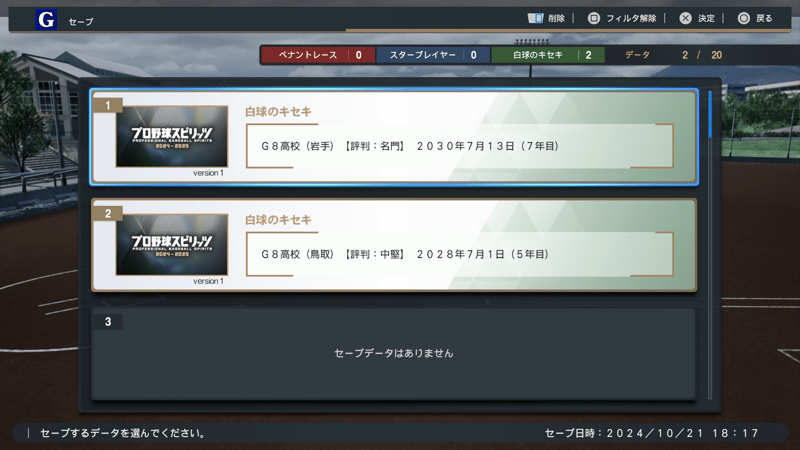The width and height of the screenshot is (800, 450).
Task: Select 削除 delete option
Action: coord(556,18)
